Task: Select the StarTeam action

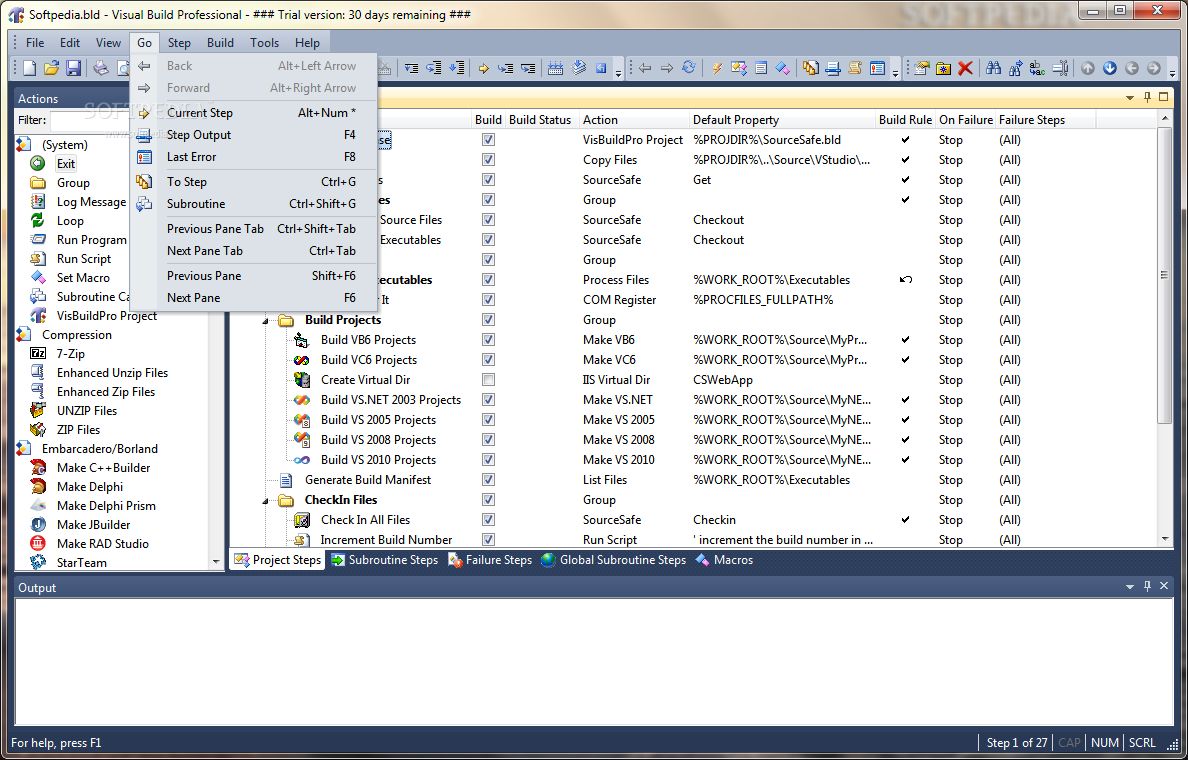Action: click(82, 562)
